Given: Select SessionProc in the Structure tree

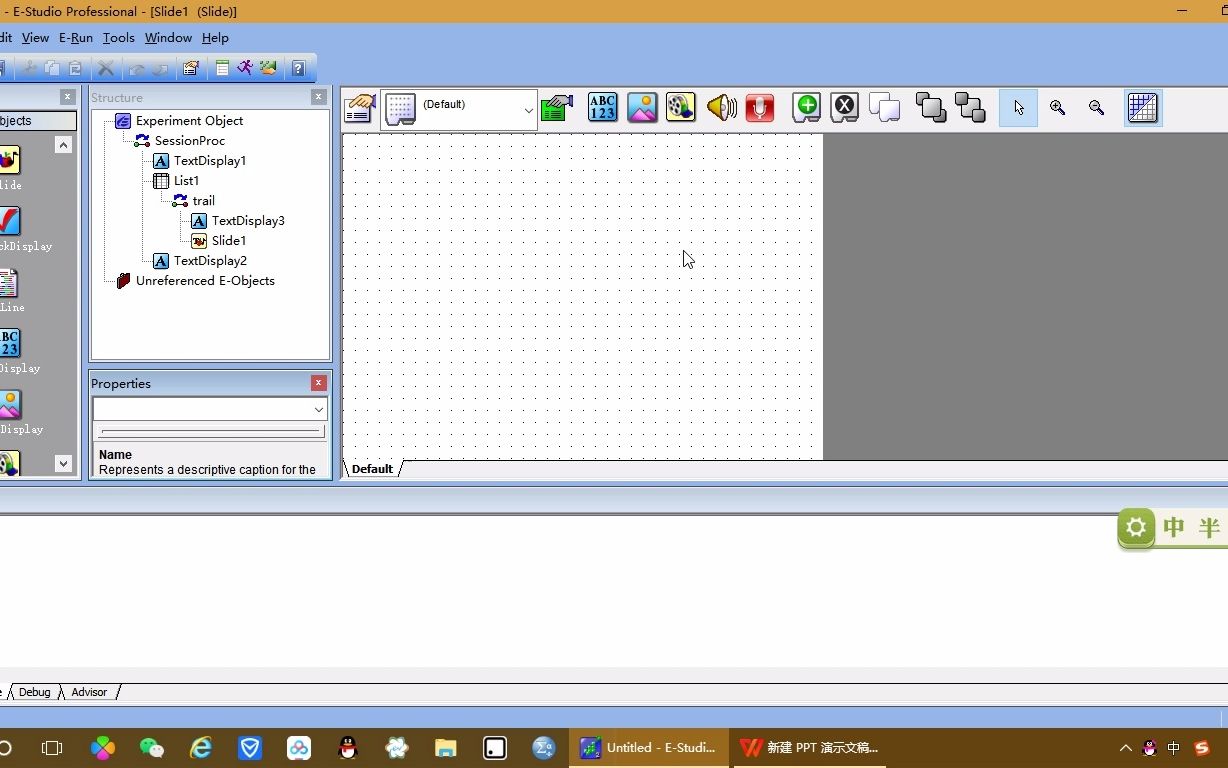Looking at the screenshot, I should coord(189,140).
